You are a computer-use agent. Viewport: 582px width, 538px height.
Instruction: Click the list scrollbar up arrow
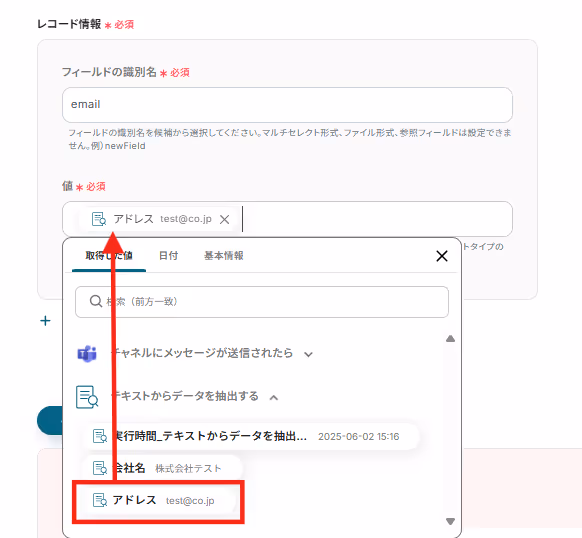(450, 339)
